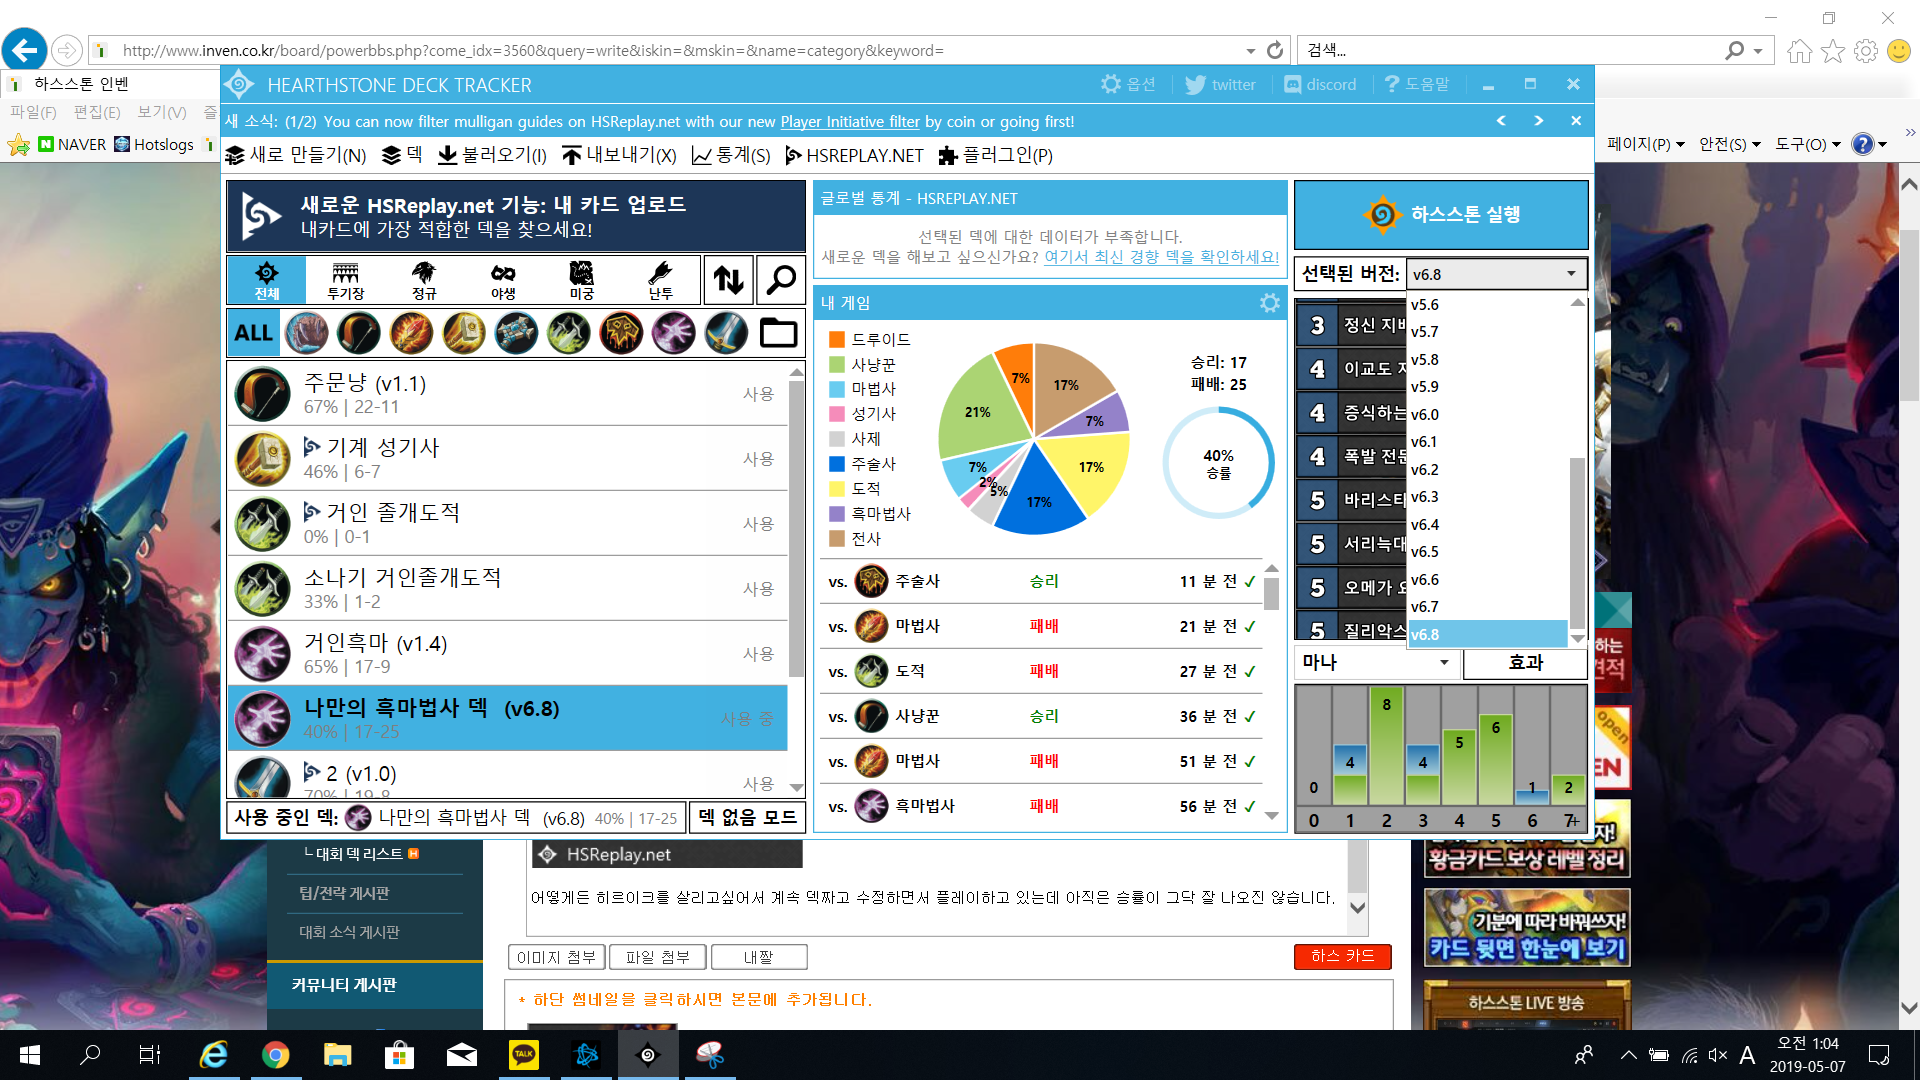The image size is (1920, 1080).
Task: Open the 불러오기(I) import menu
Action: click(x=492, y=155)
